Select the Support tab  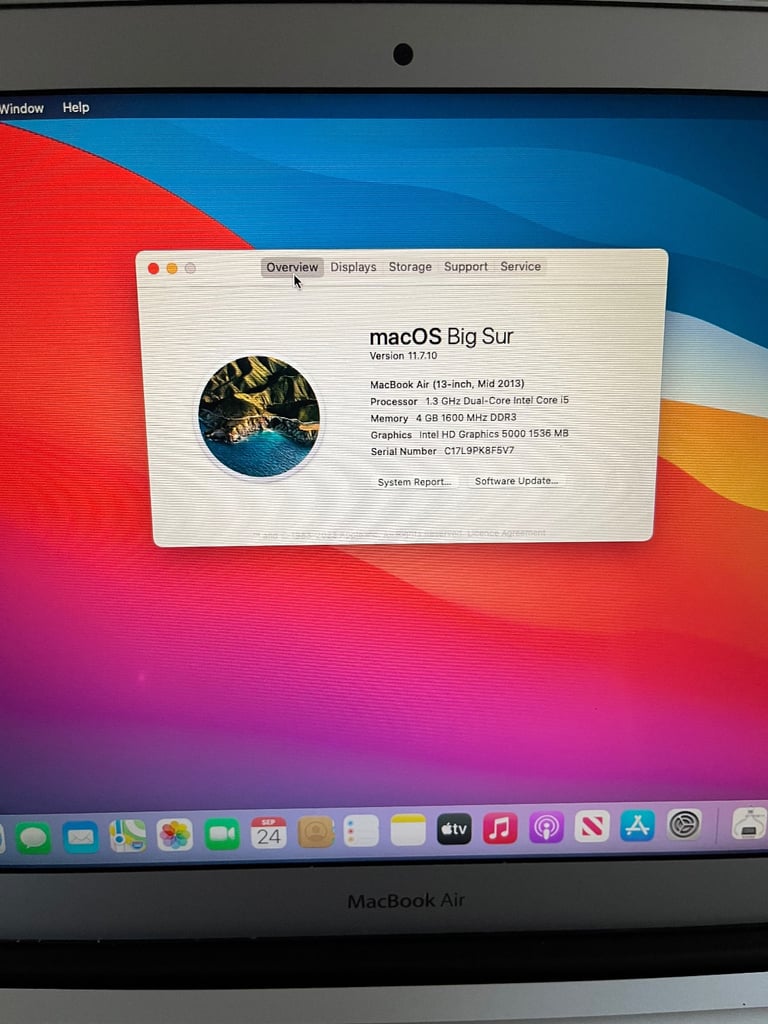click(466, 266)
